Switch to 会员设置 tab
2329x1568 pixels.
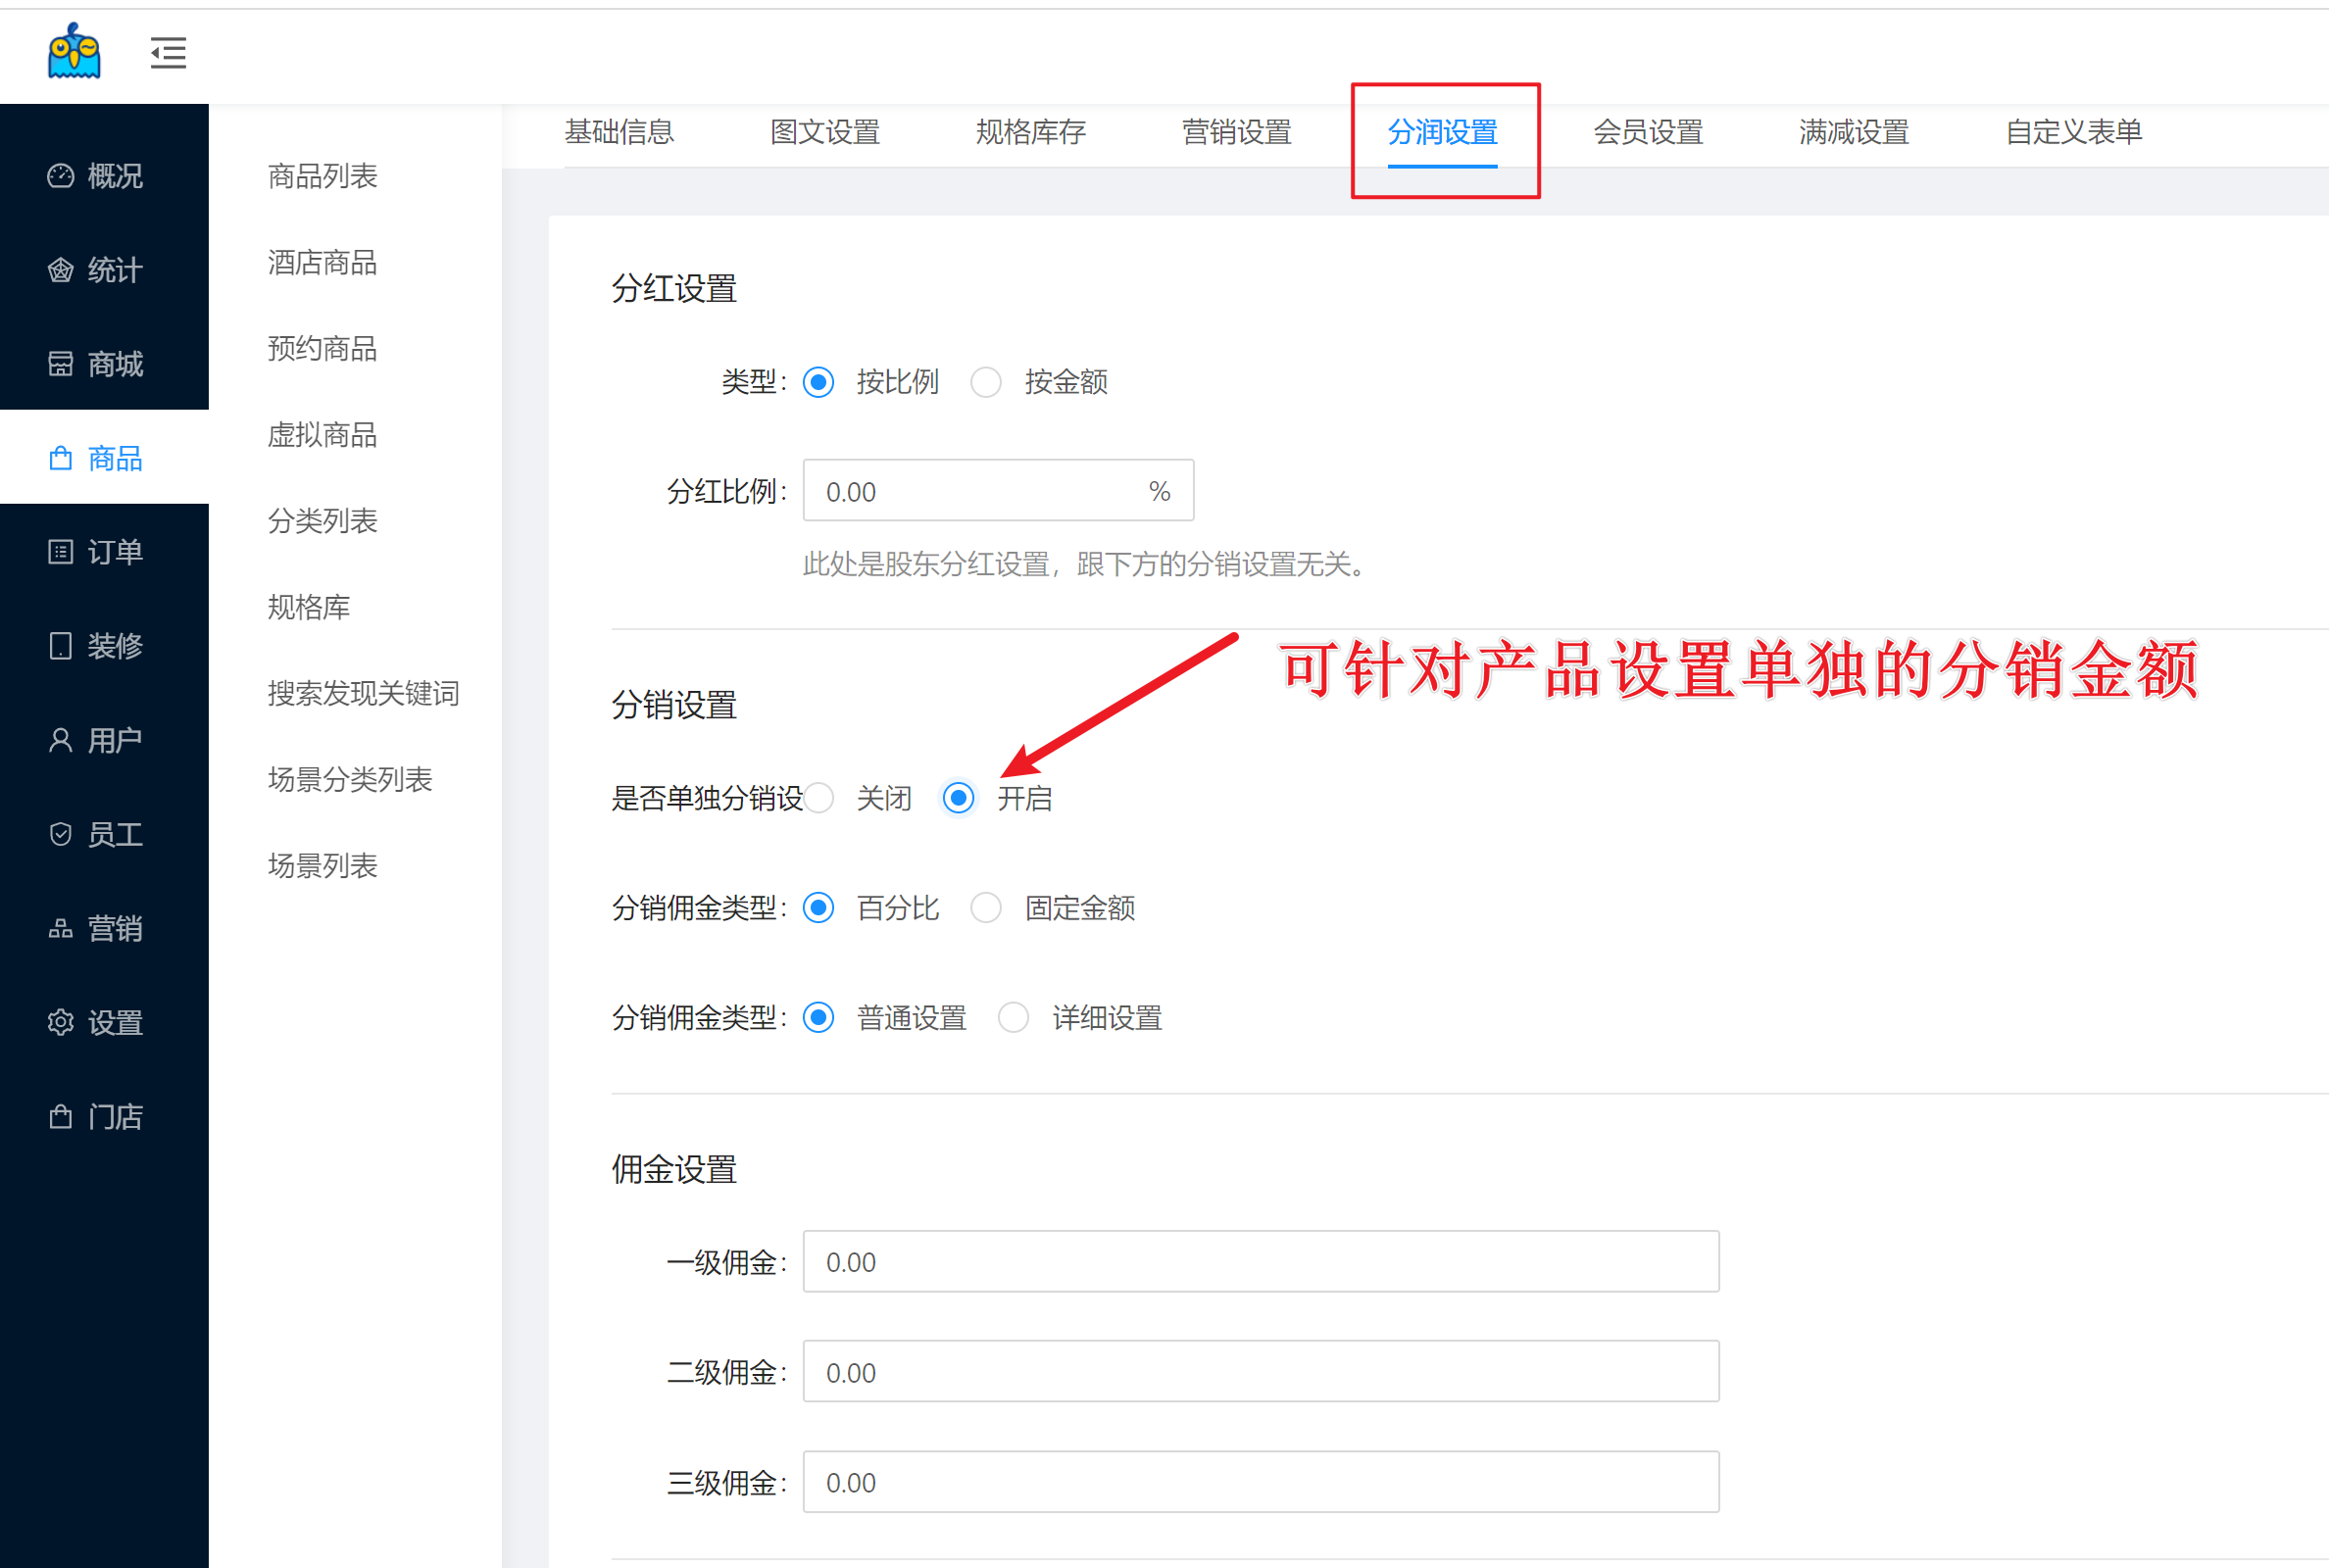pos(1648,132)
